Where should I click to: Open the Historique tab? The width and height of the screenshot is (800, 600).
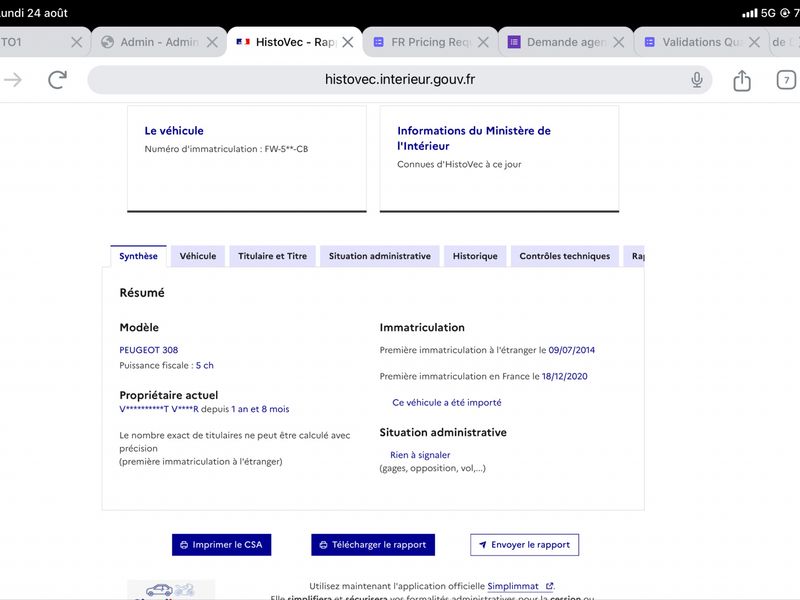point(475,256)
